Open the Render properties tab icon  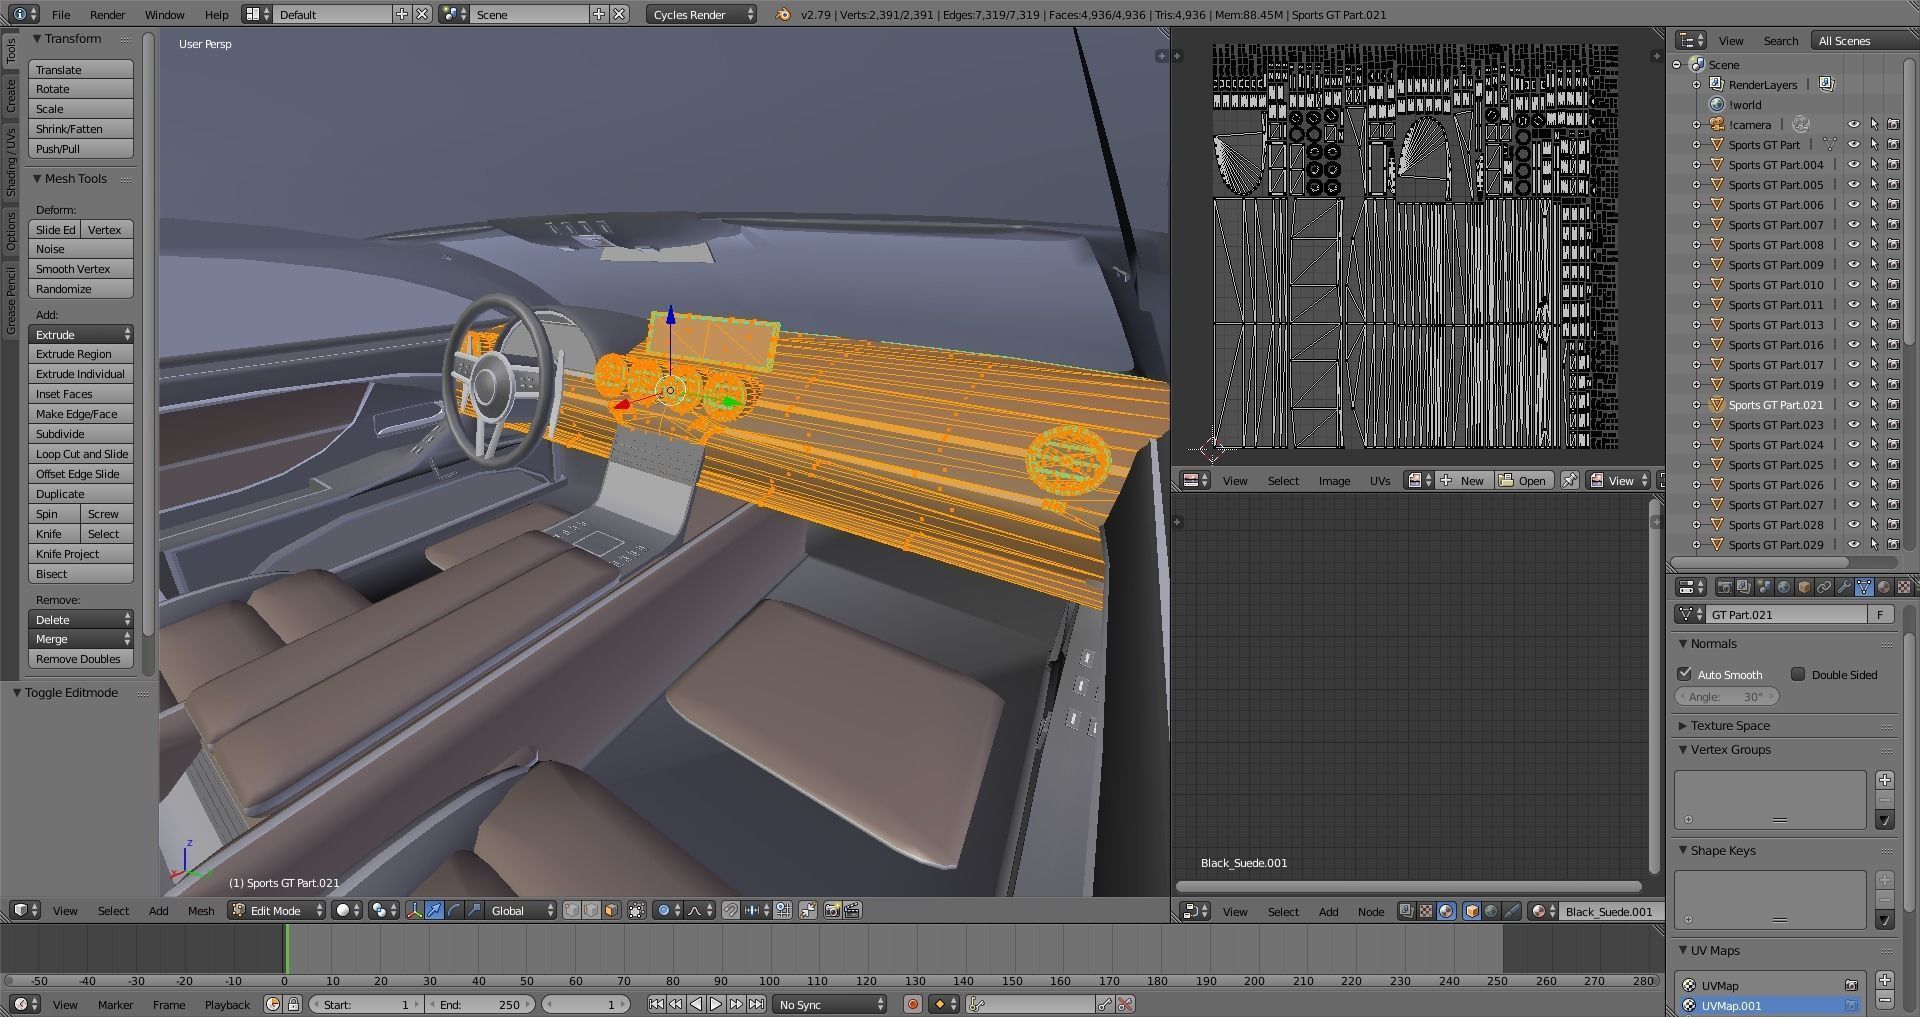pyautogui.click(x=1725, y=587)
